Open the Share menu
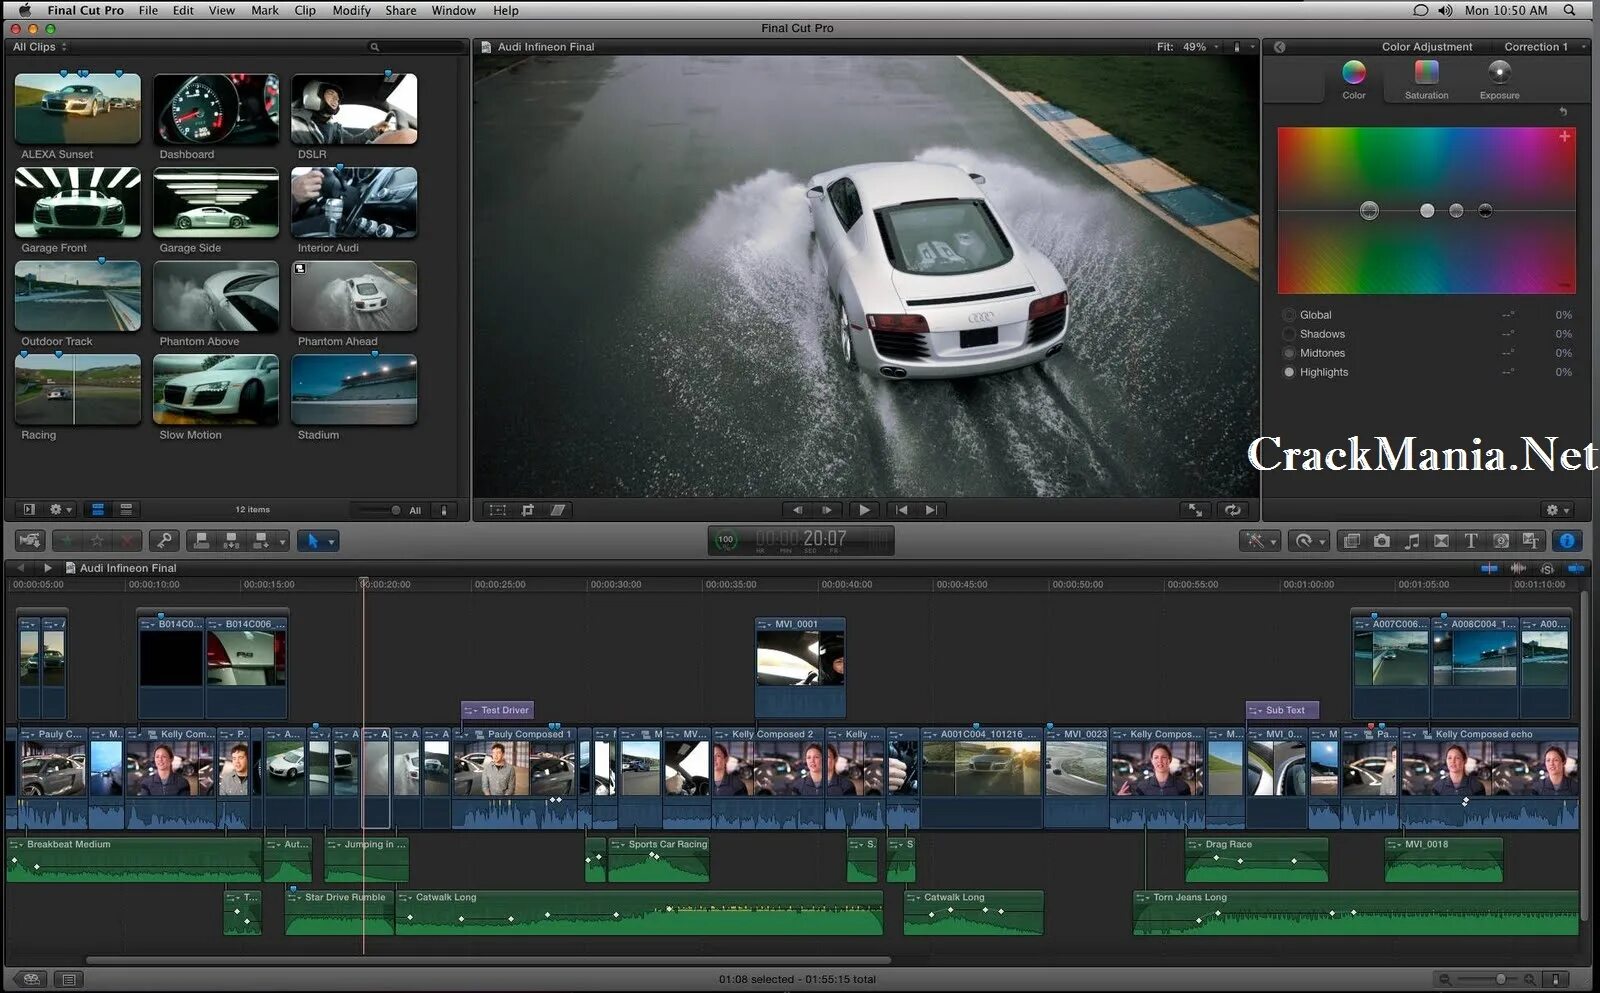The width and height of the screenshot is (1600, 993). tap(401, 10)
